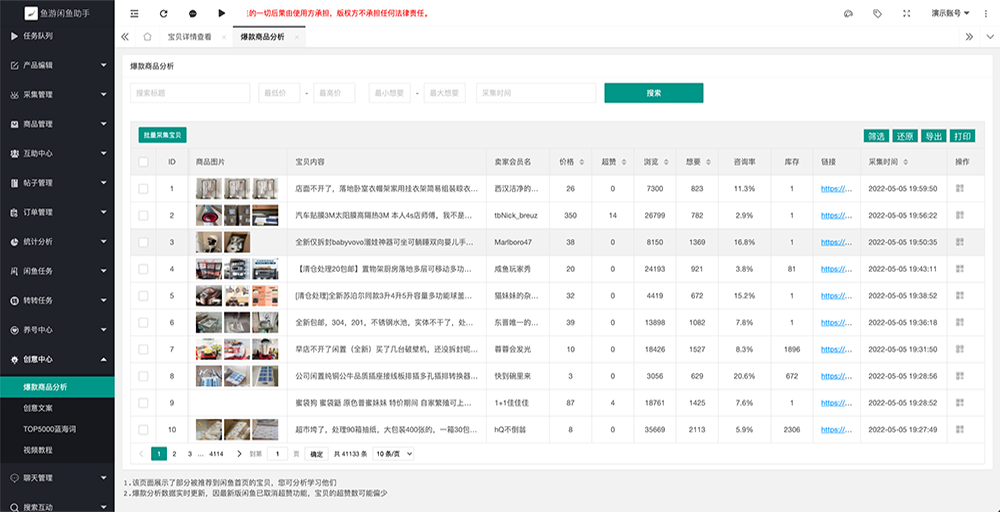Expand the 产品编辑 sidebar menu

(x=57, y=65)
